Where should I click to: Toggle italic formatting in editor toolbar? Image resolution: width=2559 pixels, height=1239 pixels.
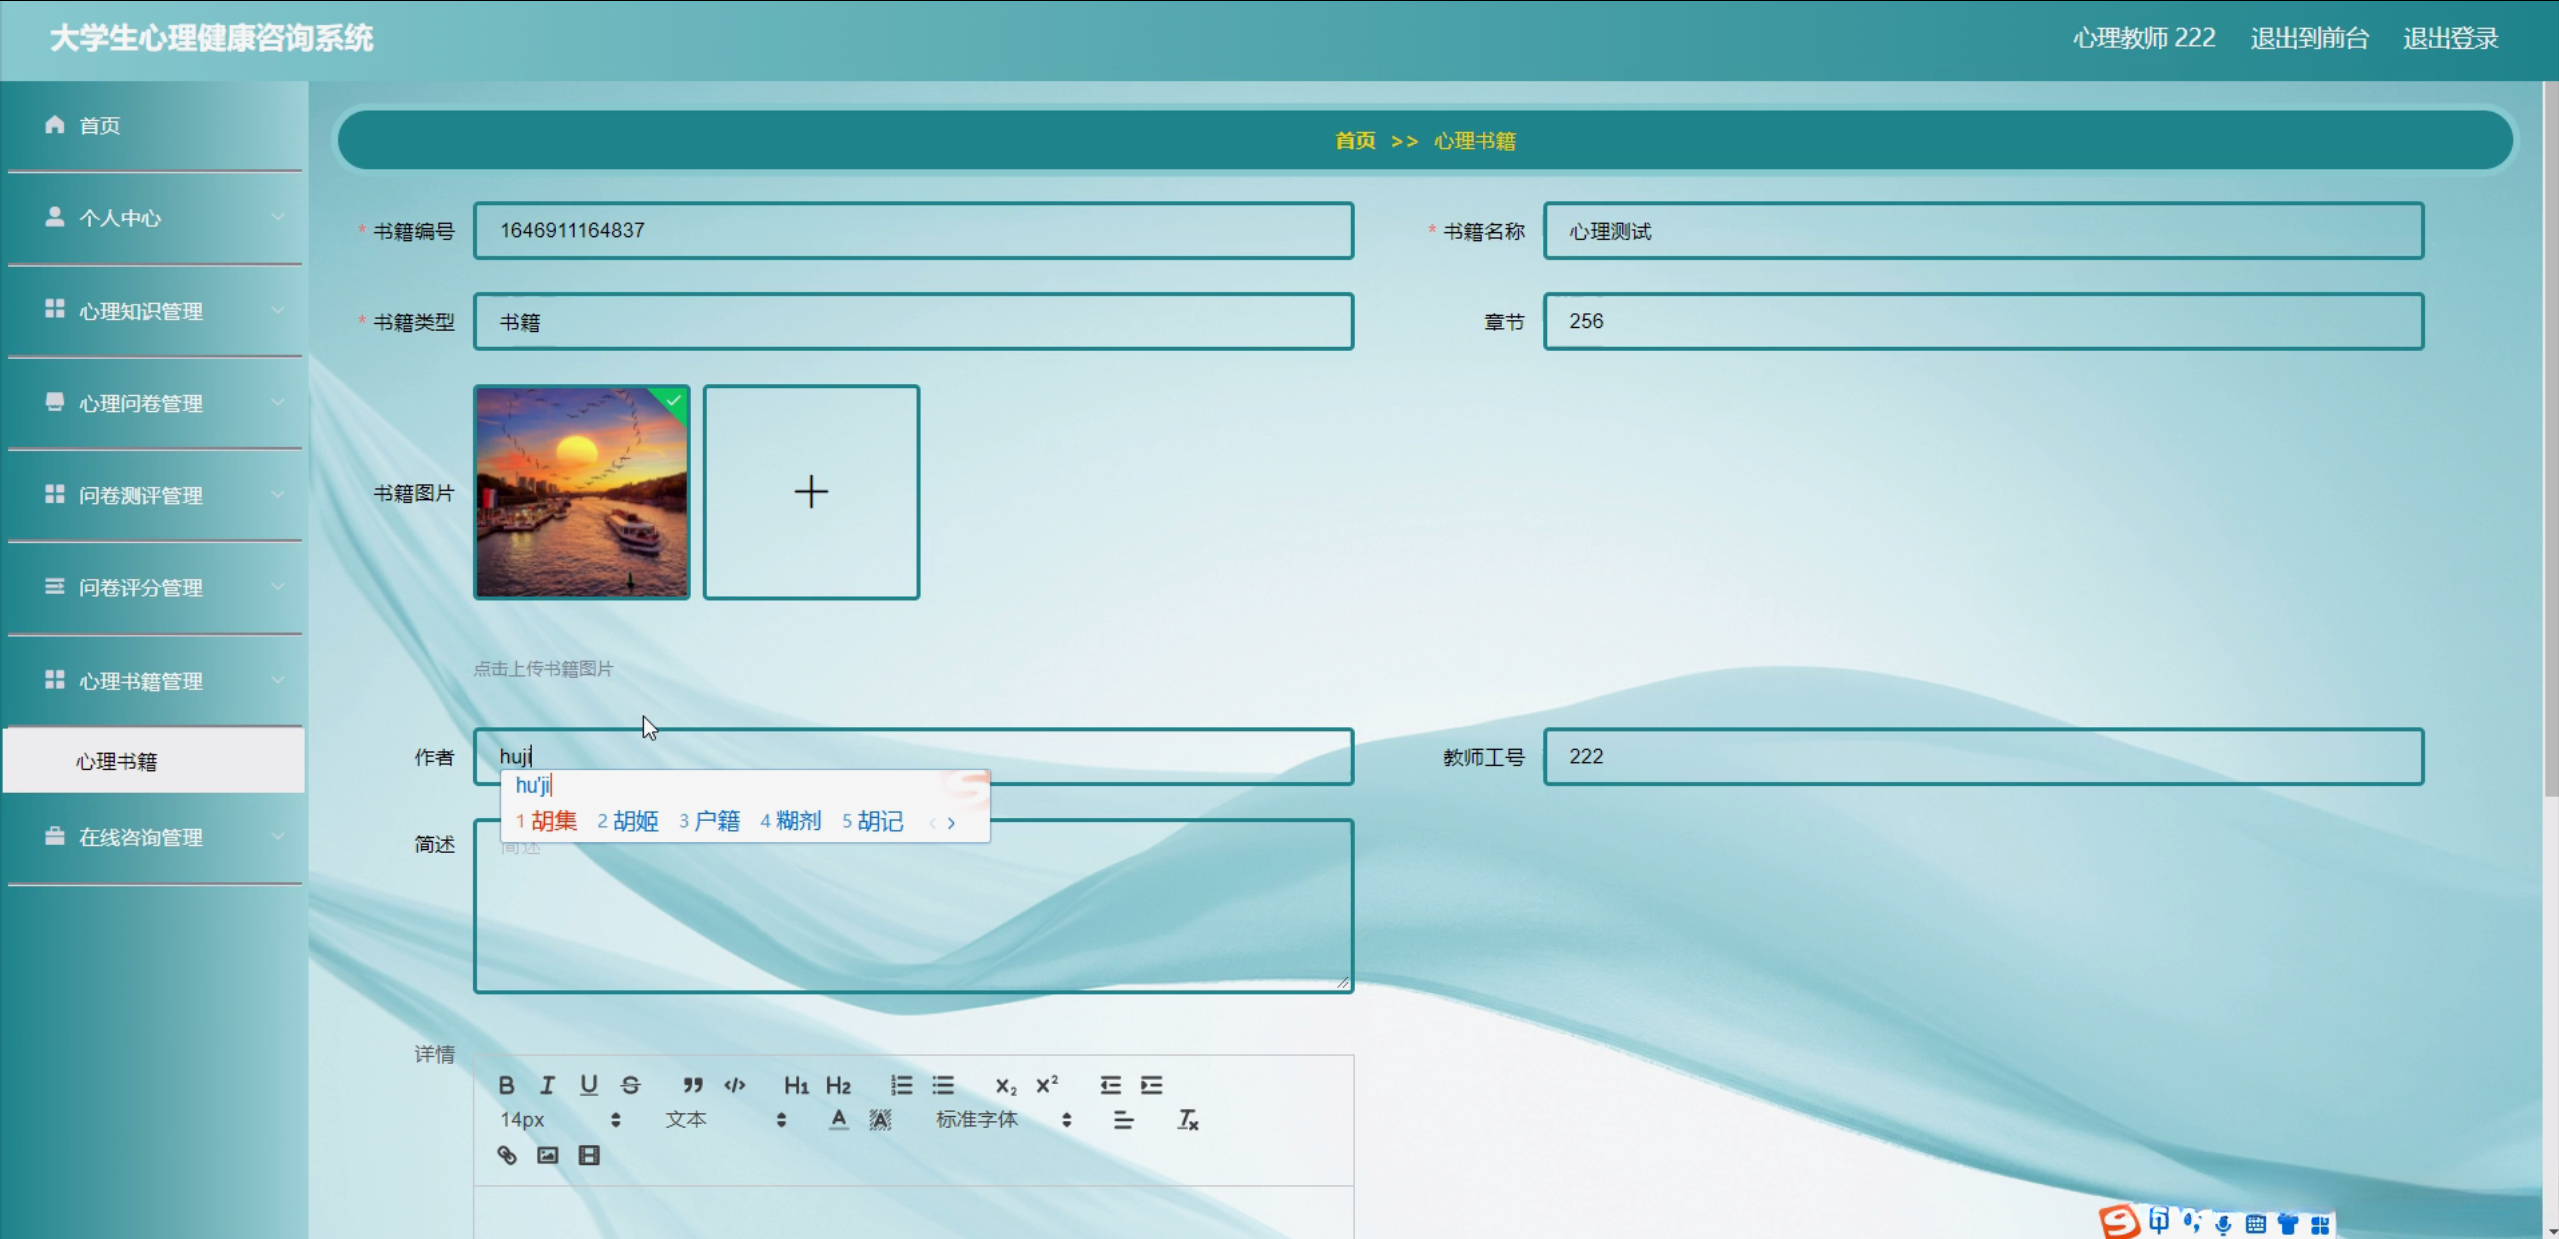point(547,1085)
